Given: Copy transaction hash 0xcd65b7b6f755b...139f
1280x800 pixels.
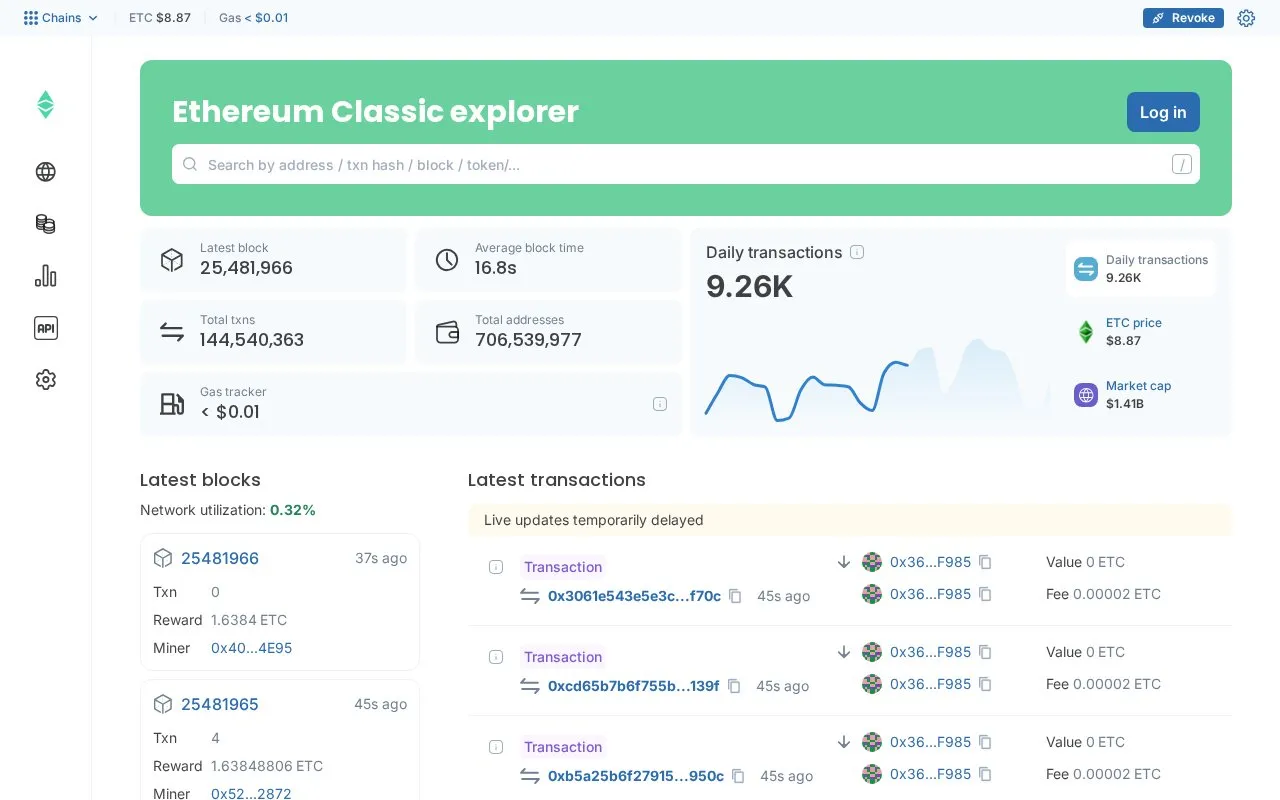Looking at the screenshot, I should click(x=734, y=686).
